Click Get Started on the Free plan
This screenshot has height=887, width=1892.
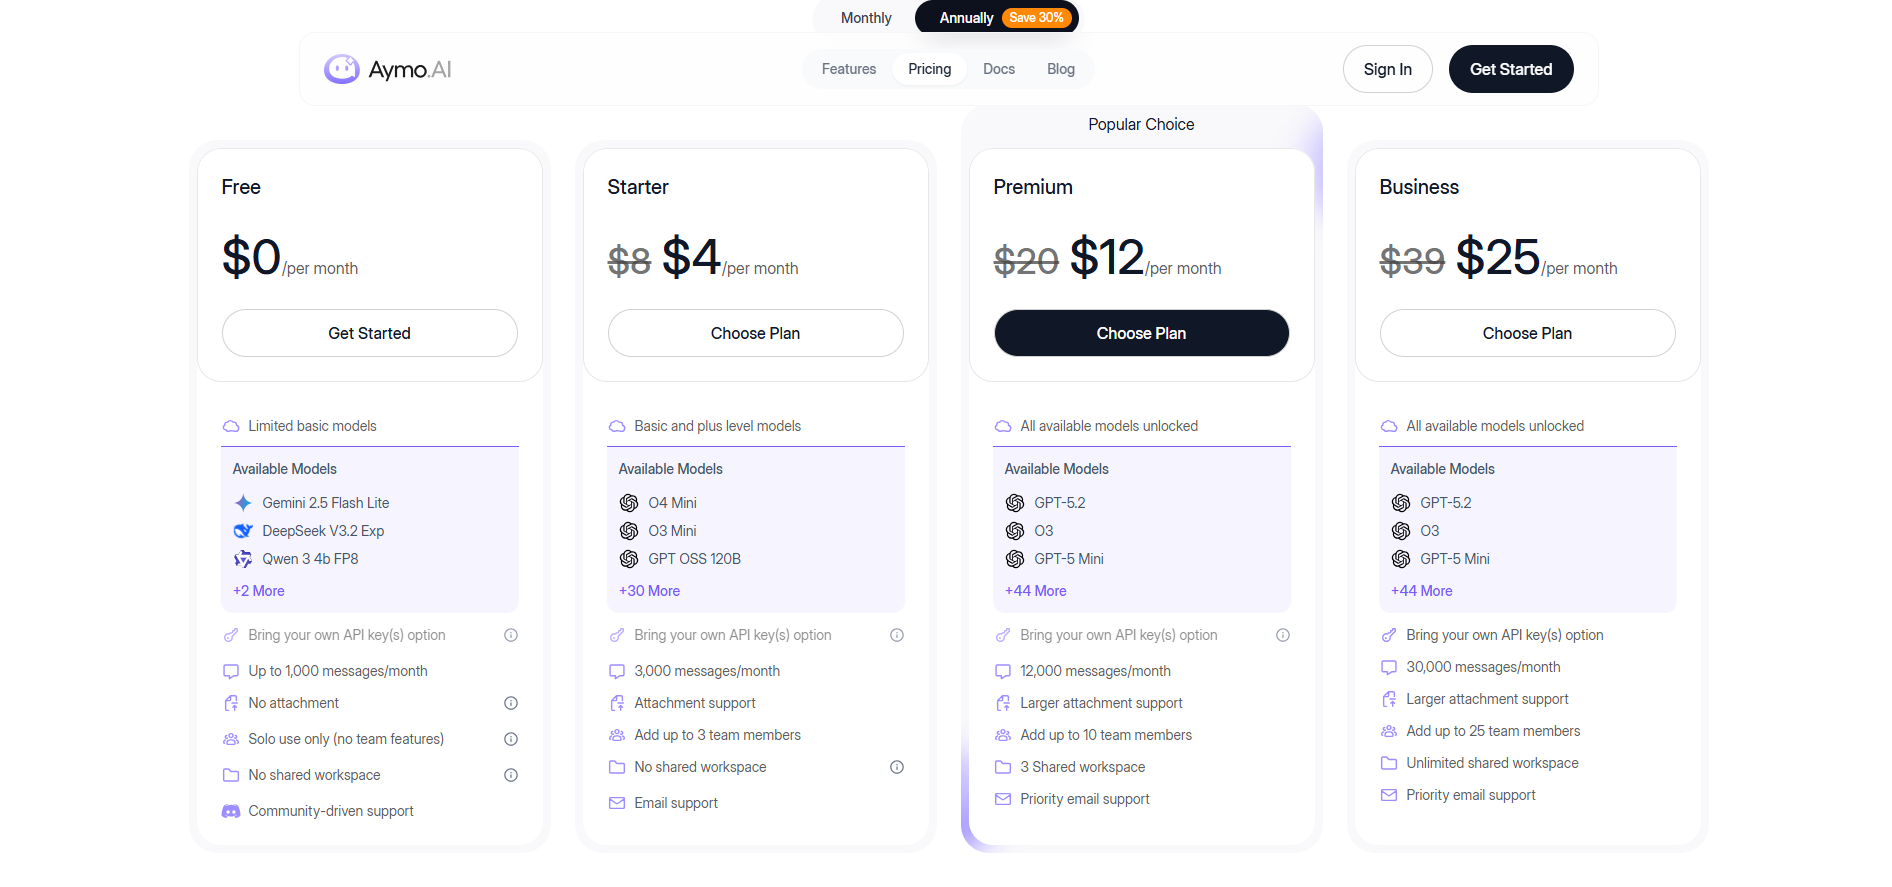click(369, 333)
